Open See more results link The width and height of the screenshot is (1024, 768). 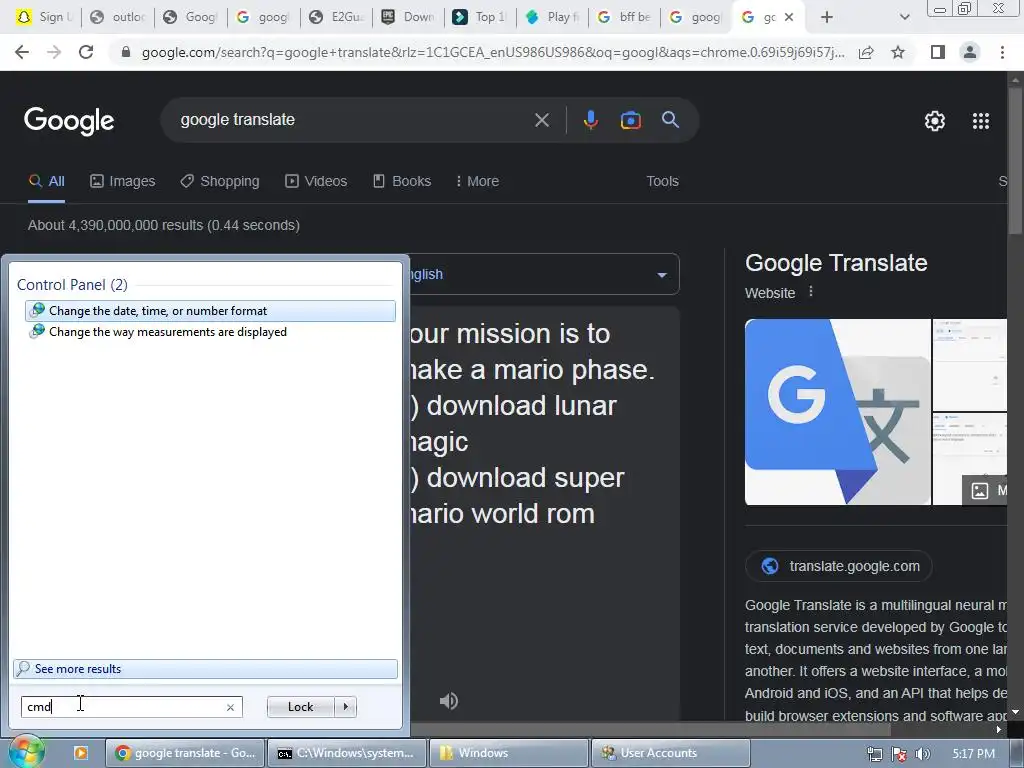click(205, 669)
